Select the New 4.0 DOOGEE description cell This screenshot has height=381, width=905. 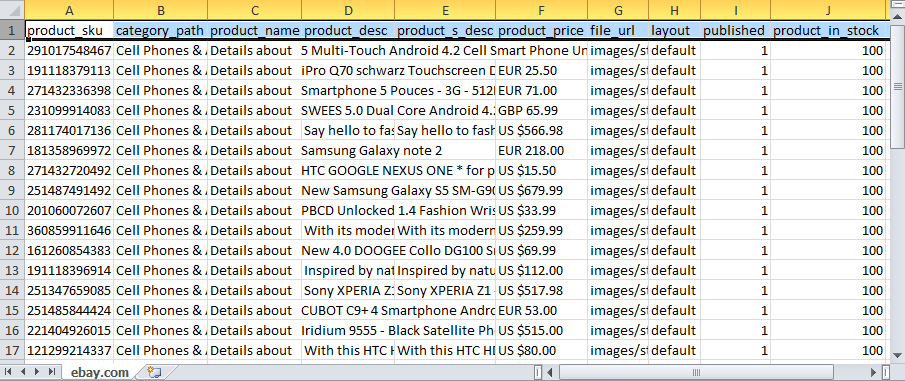coord(348,251)
